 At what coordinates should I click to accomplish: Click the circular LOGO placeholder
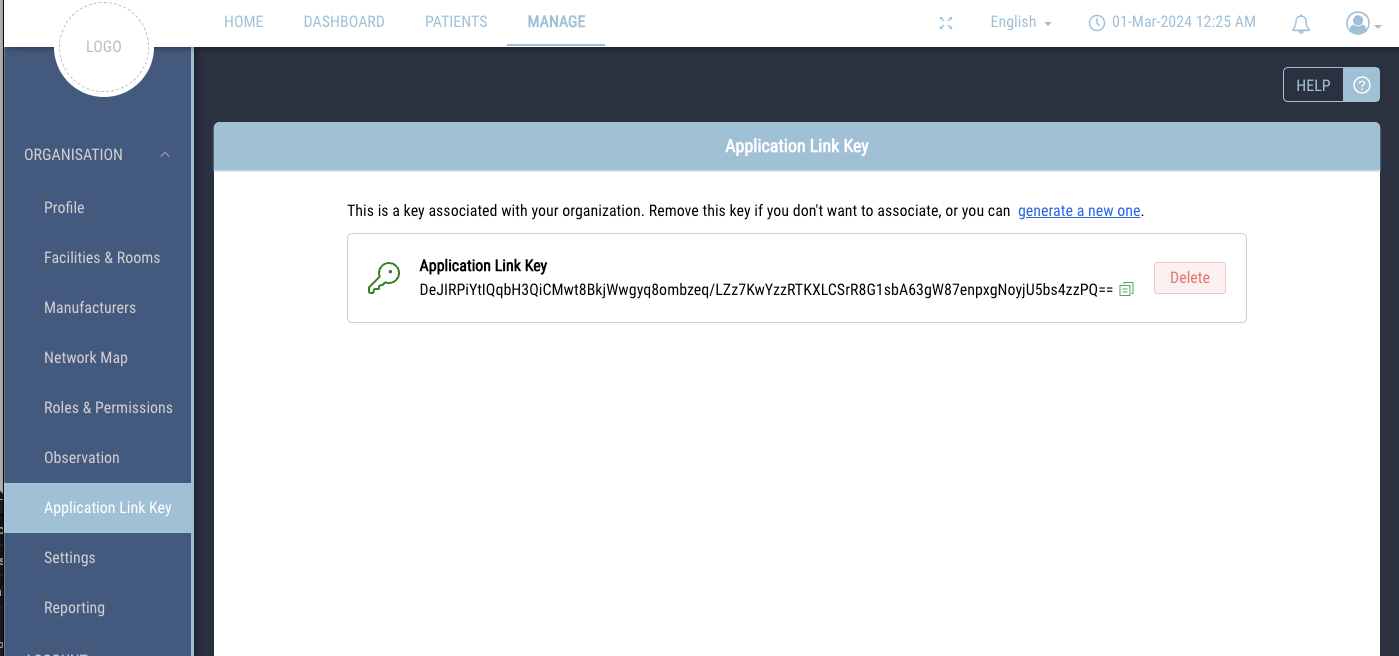click(104, 47)
